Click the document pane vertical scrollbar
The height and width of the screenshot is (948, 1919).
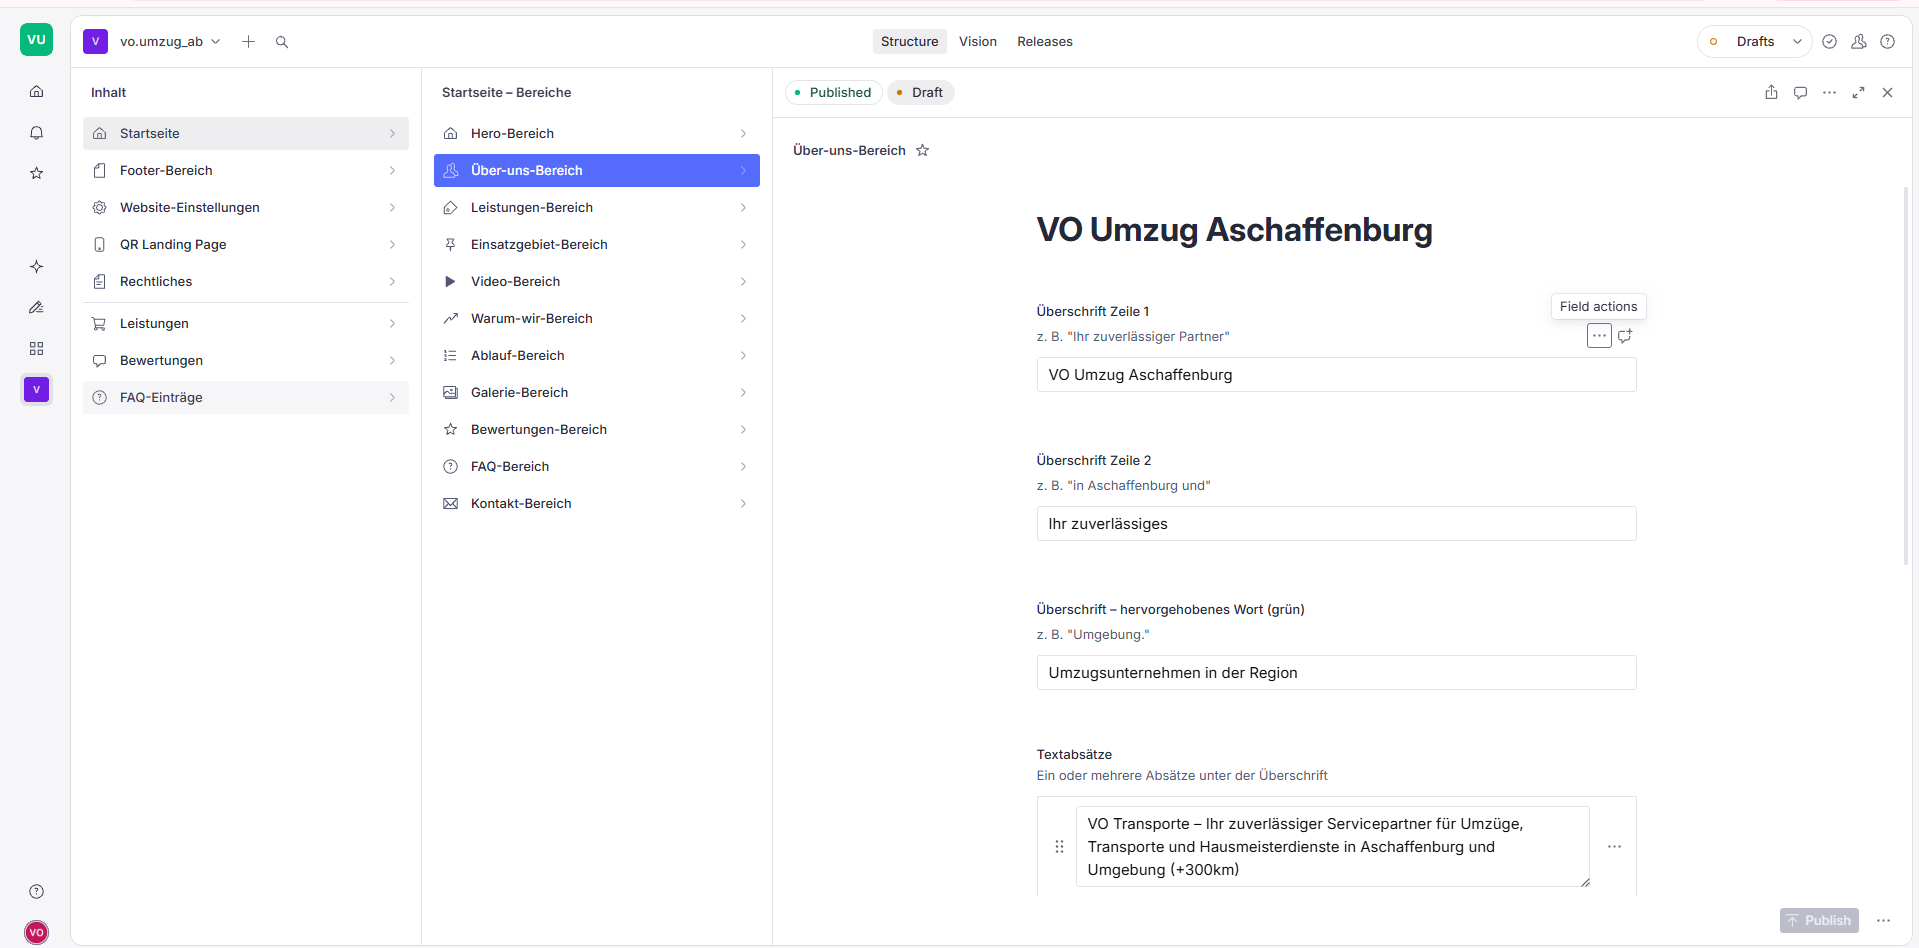pyautogui.click(x=1906, y=376)
